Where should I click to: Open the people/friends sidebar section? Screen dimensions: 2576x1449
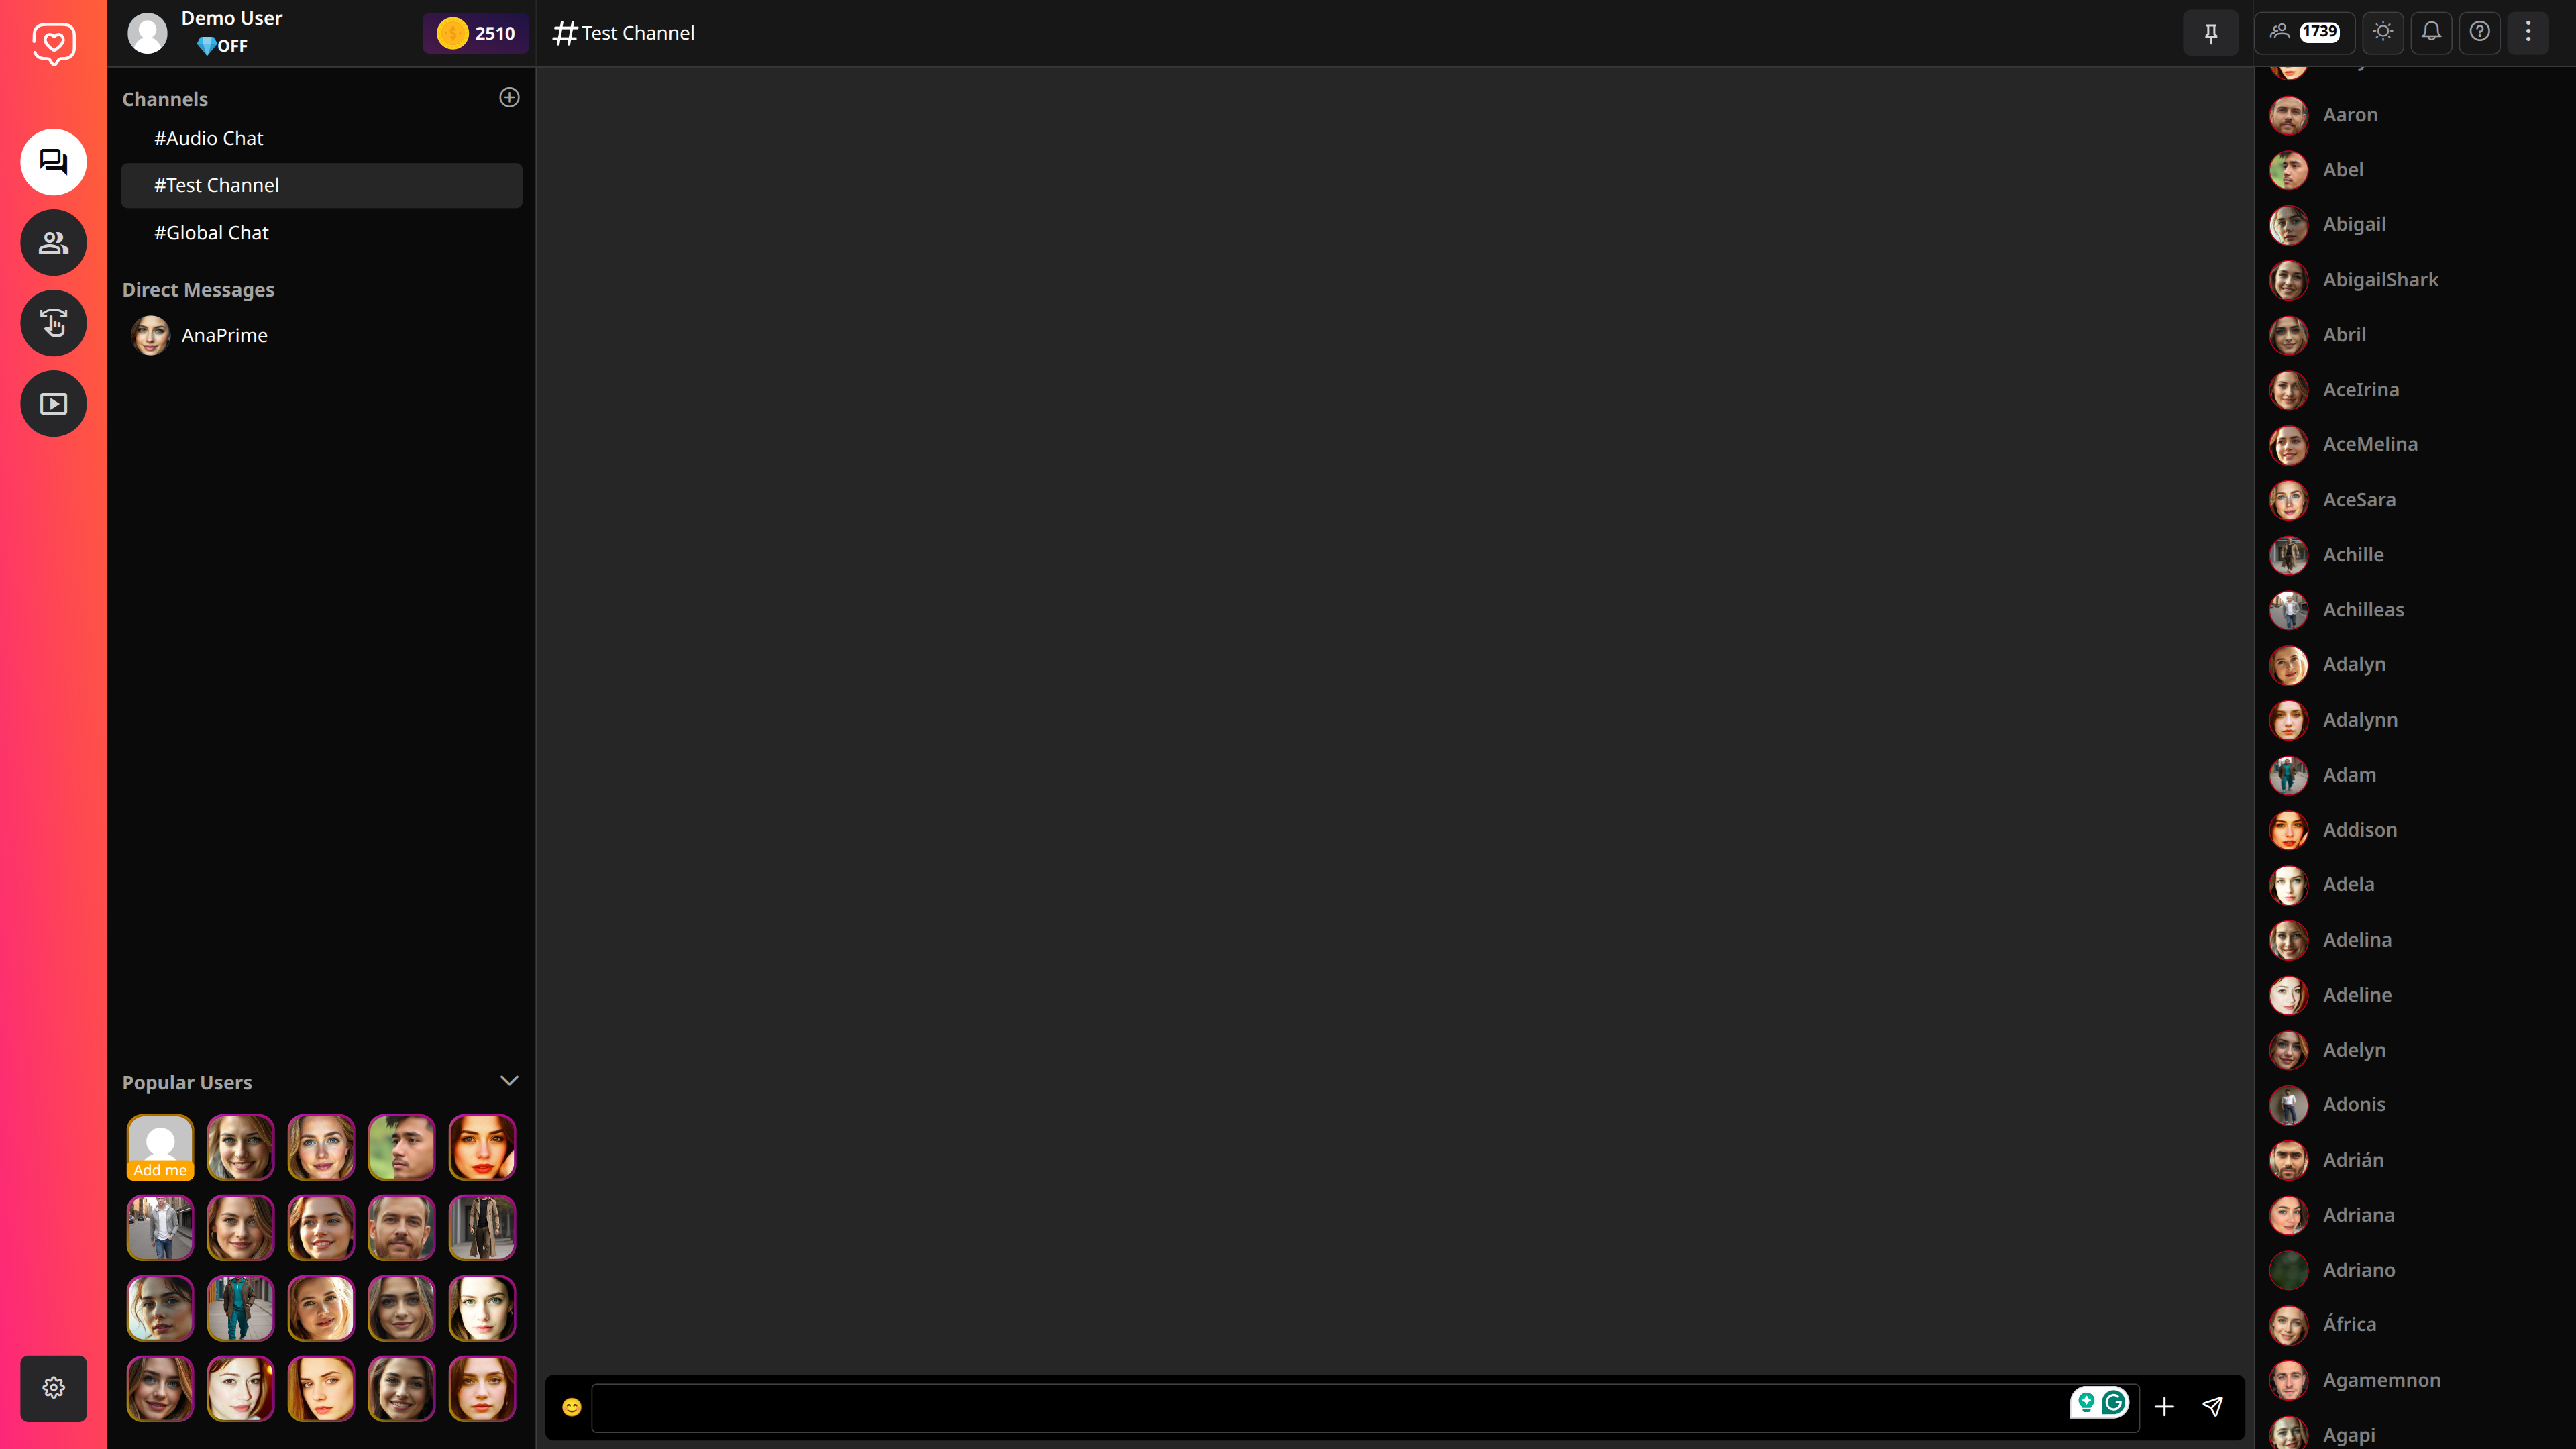tap(53, 243)
